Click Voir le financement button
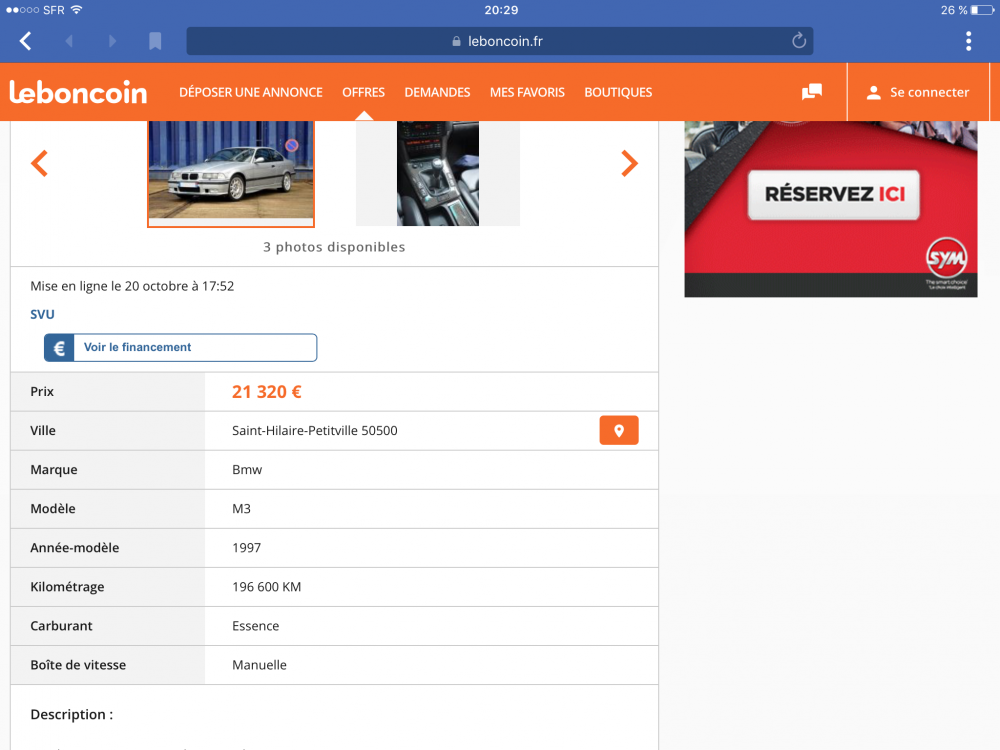Viewport: 1000px width, 750px height. click(180, 348)
